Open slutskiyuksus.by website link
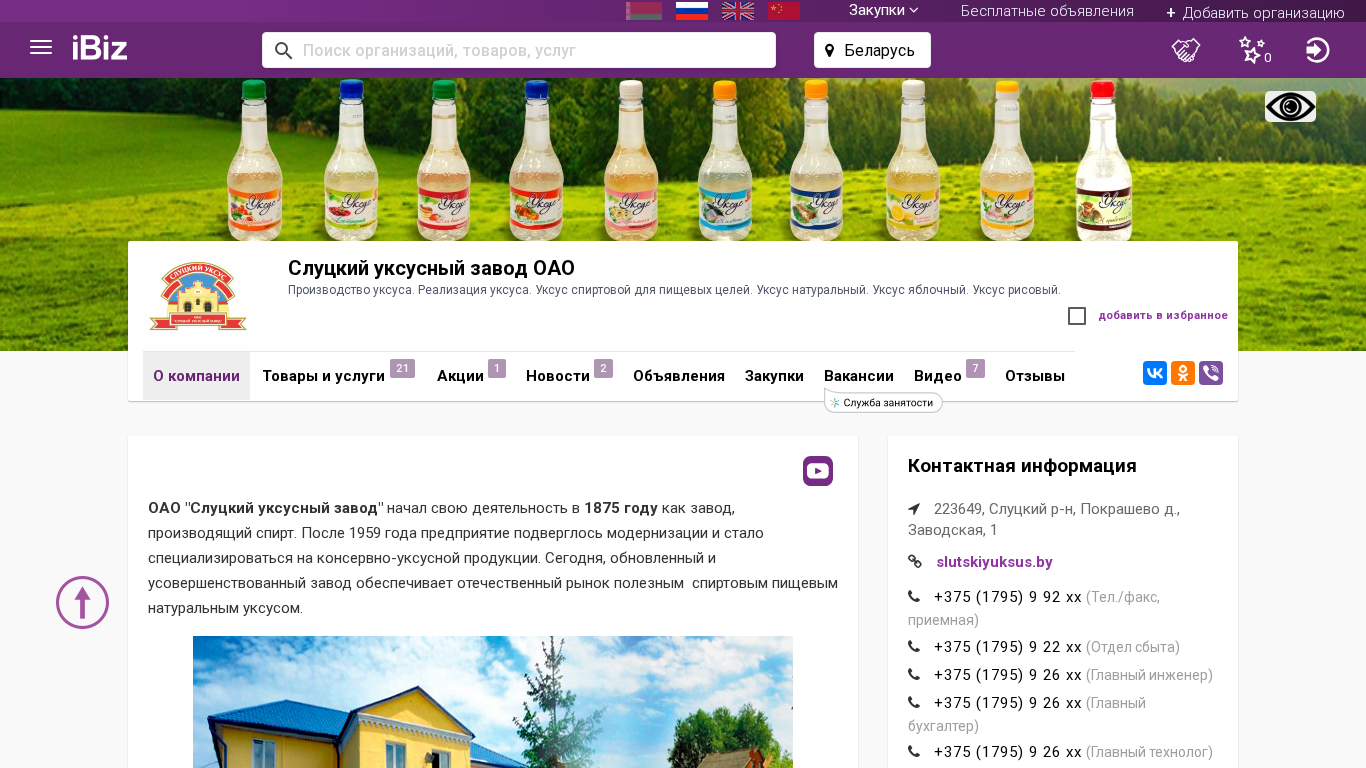 point(994,562)
